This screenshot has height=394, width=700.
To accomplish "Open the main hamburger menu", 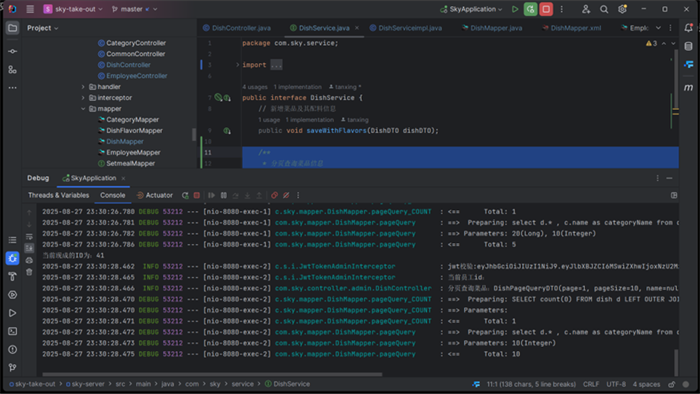I will 30,9.
